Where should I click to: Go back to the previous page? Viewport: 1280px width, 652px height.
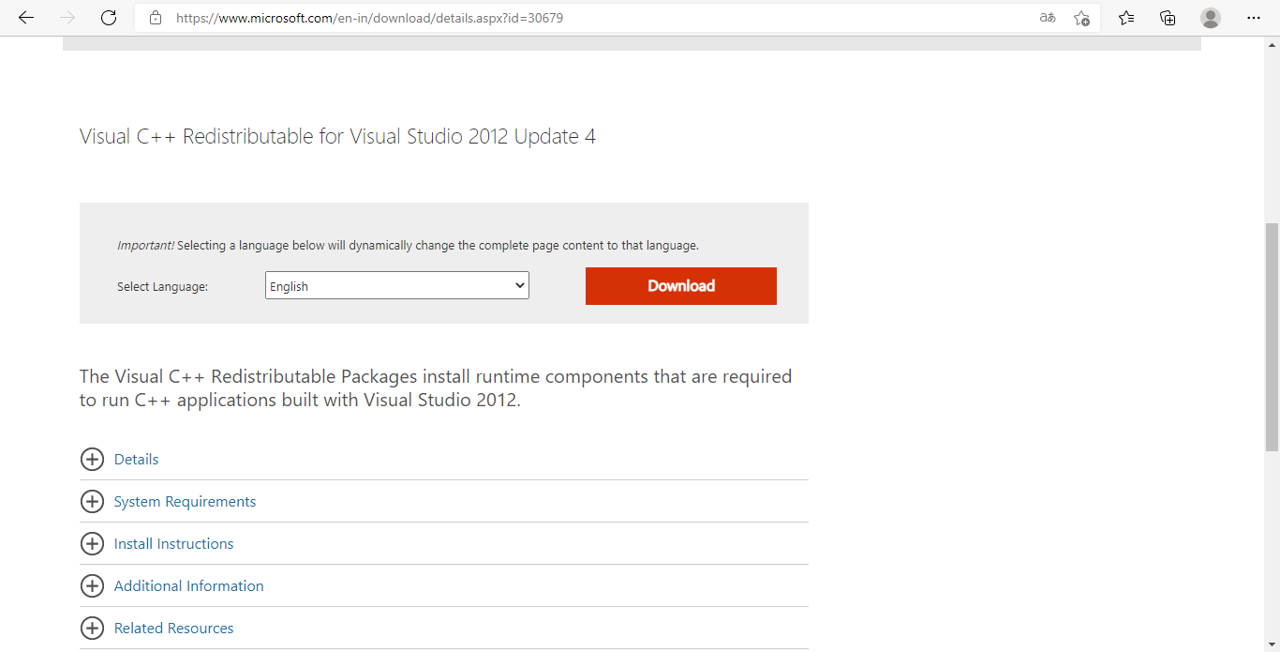pos(26,18)
